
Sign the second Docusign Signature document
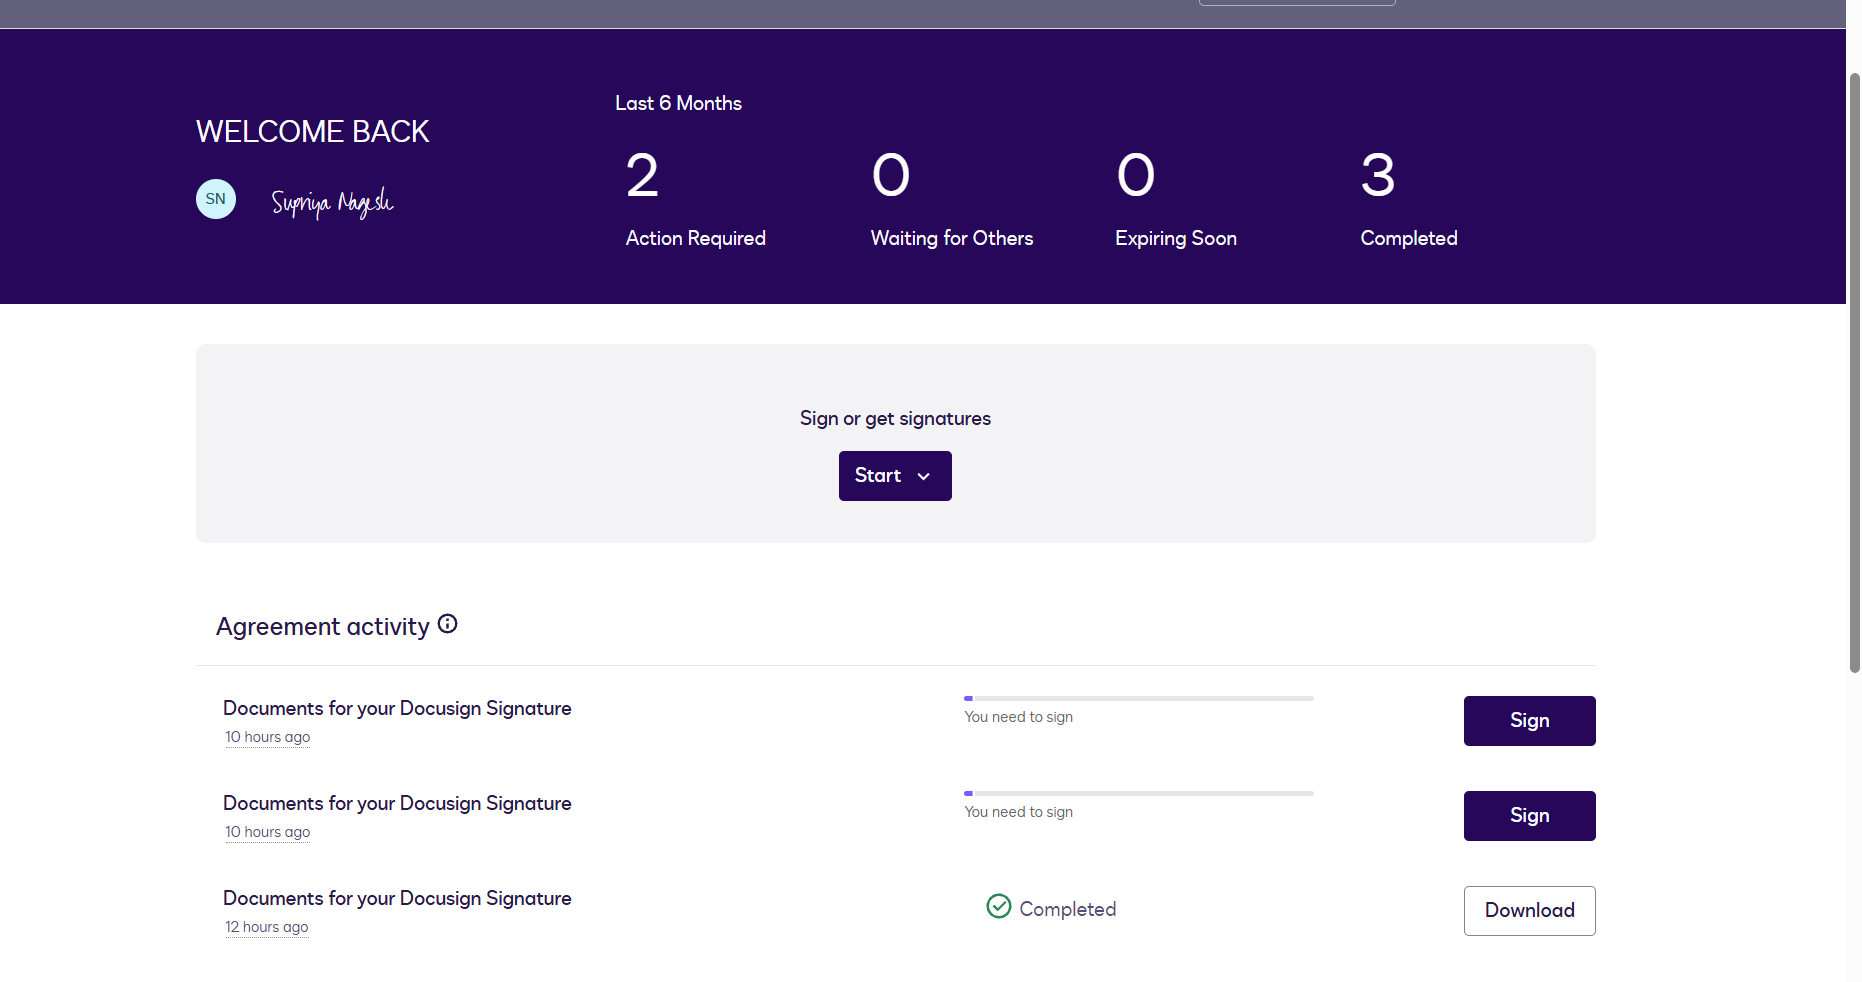point(1530,816)
